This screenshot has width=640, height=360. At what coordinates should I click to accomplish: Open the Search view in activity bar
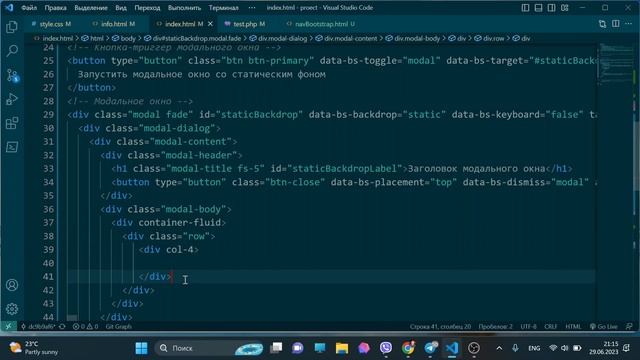click(x=12, y=51)
